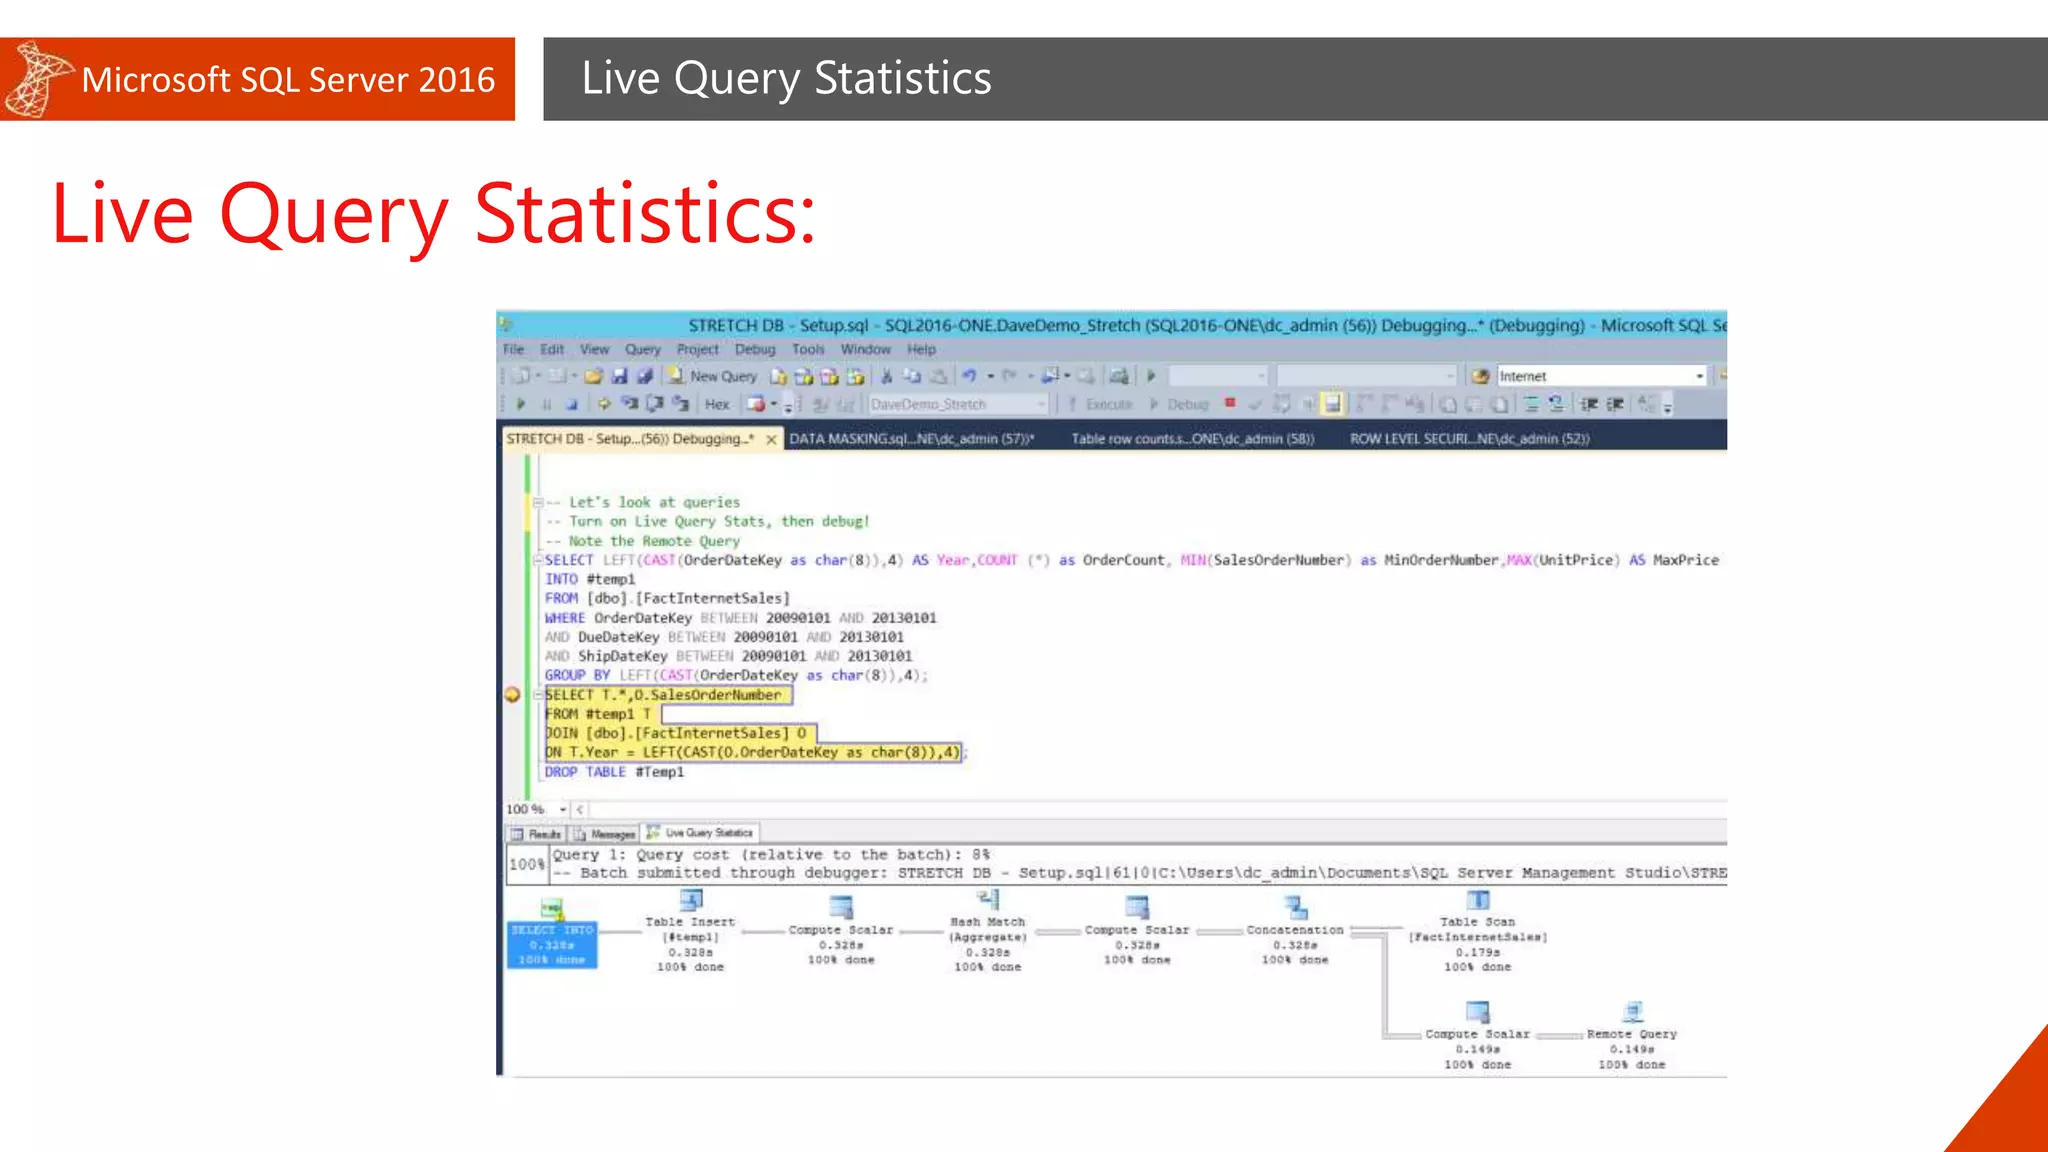The height and width of the screenshot is (1152, 2048).
Task: Select the Hash Match (Aggregate) operator
Action: pos(987,932)
